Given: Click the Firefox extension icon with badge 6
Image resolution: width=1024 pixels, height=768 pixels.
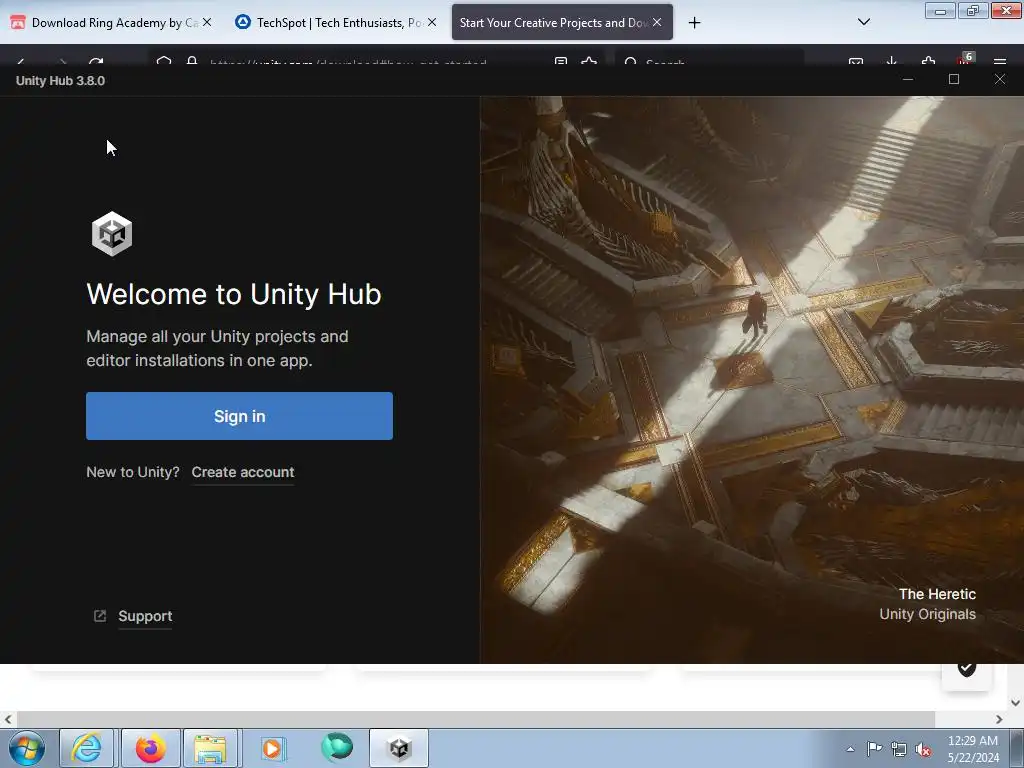Looking at the screenshot, I should click(965, 59).
